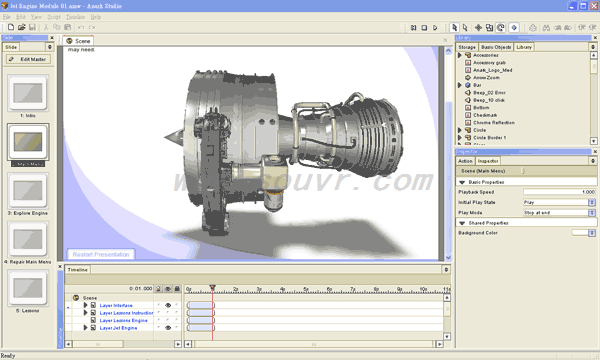
Task: Open the Initial Play State dropdown
Action: click(x=592, y=202)
